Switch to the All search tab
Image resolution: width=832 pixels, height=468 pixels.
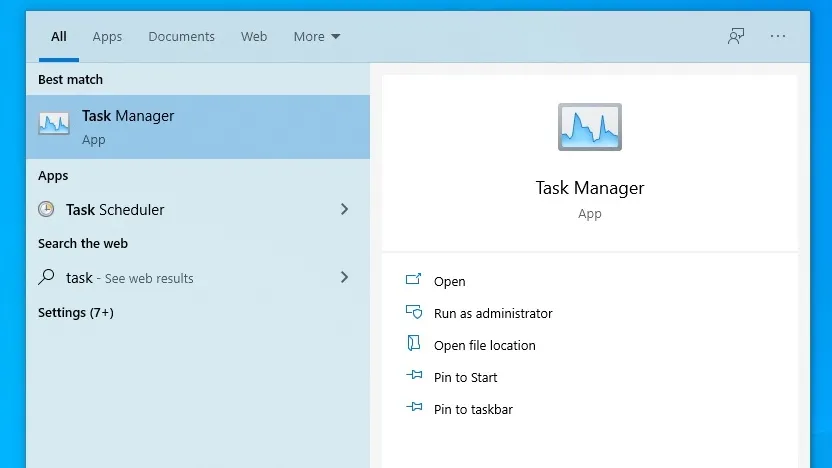point(58,37)
